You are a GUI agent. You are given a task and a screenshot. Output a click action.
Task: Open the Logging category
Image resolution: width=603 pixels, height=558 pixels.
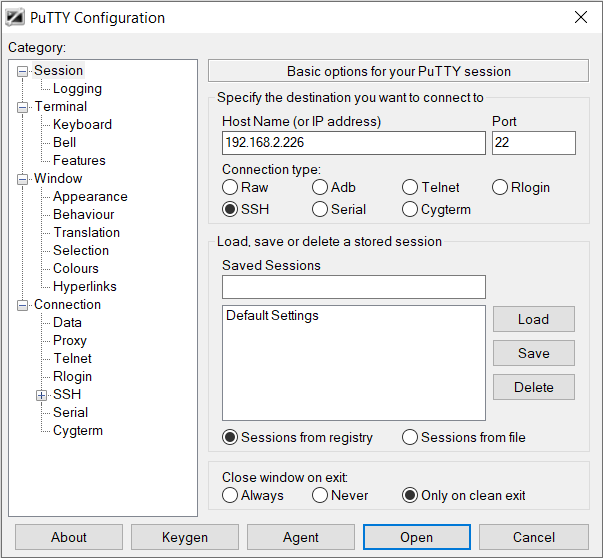(x=77, y=89)
